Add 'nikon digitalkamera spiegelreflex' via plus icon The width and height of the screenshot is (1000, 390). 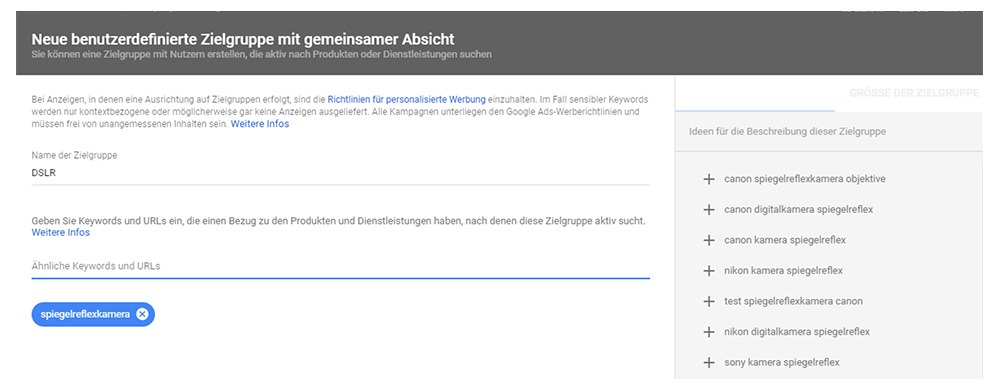pos(708,332)
